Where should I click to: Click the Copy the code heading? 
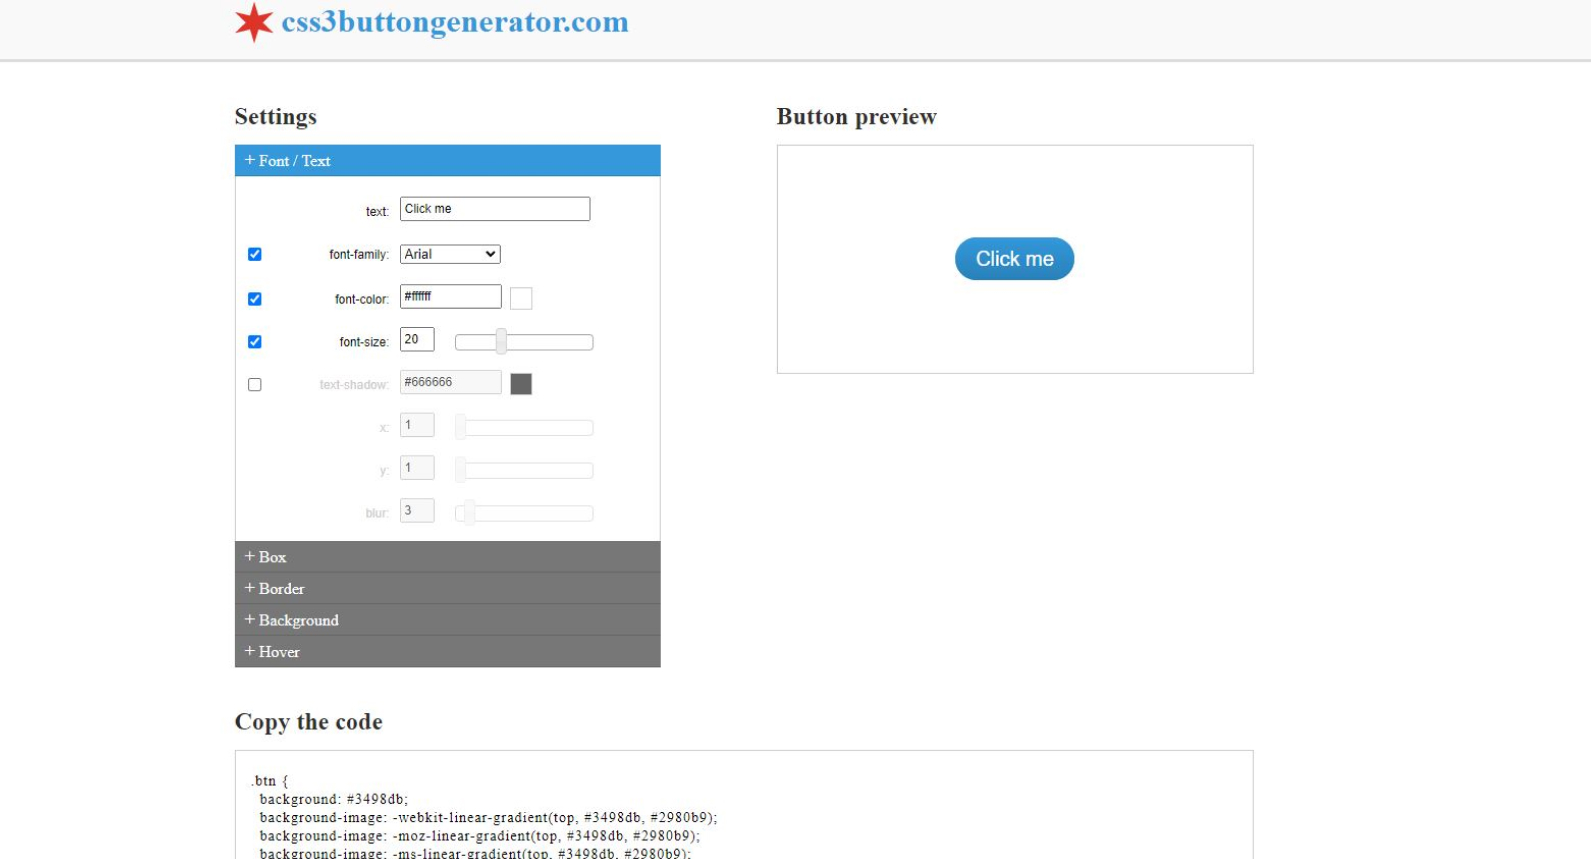pyautogui.click(x=309, y=722)
